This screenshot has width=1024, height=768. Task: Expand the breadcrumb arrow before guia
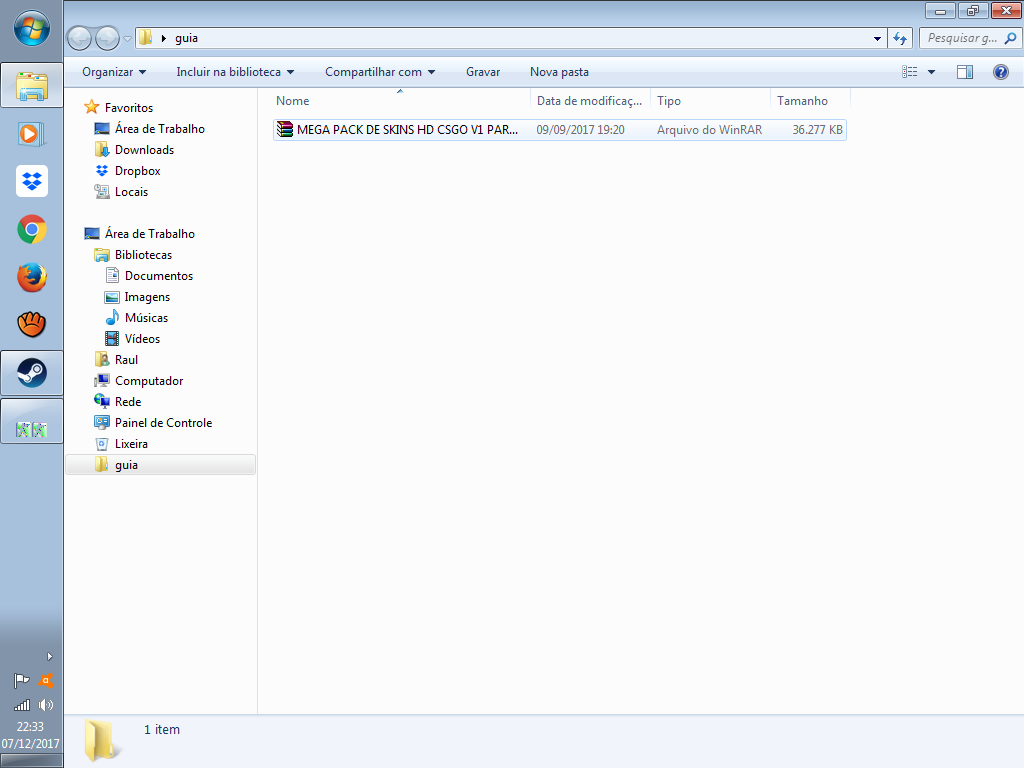(x=164, y=38)
